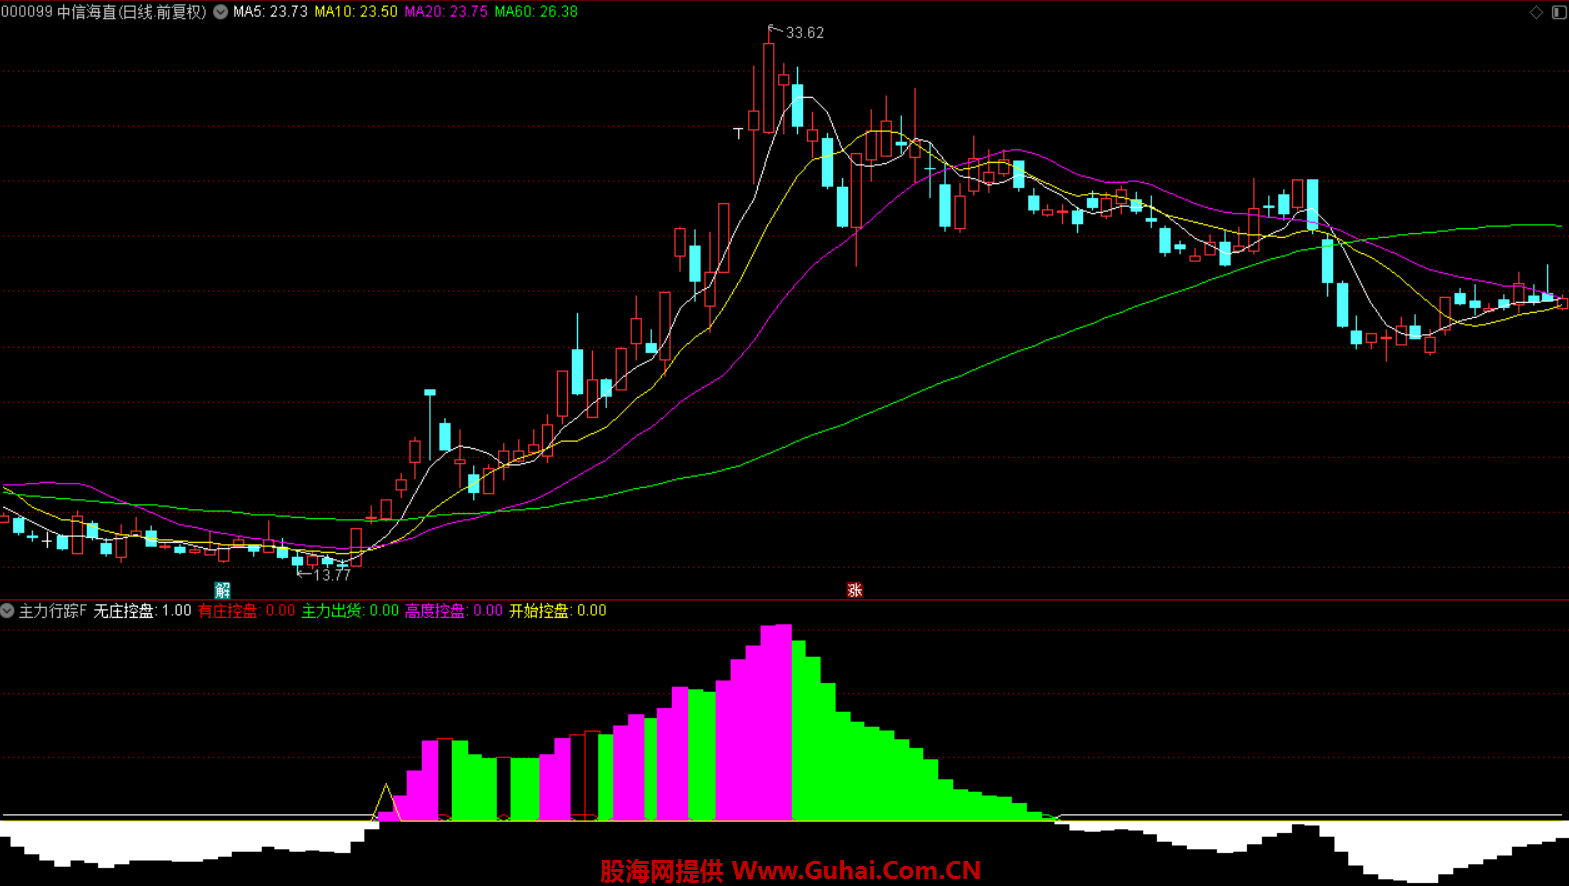Select the MA5 moving average label
Screen dimensions: 1569x886
click(270, 12)
